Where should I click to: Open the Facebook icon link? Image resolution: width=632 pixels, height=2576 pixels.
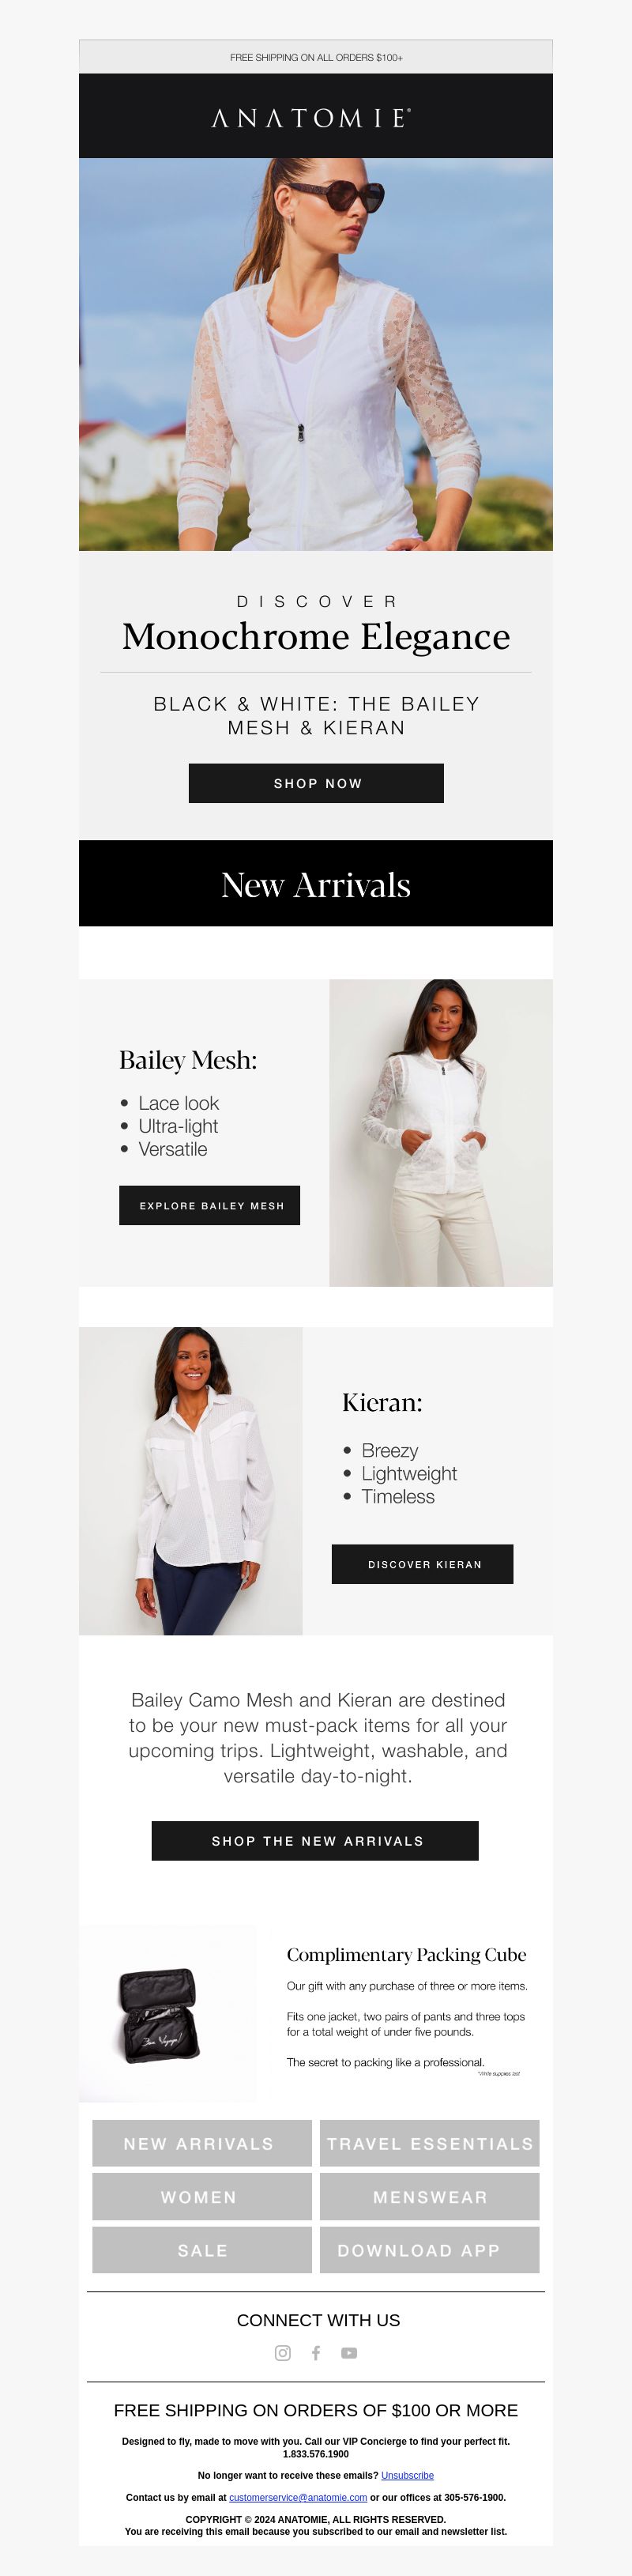(316, 2353)
